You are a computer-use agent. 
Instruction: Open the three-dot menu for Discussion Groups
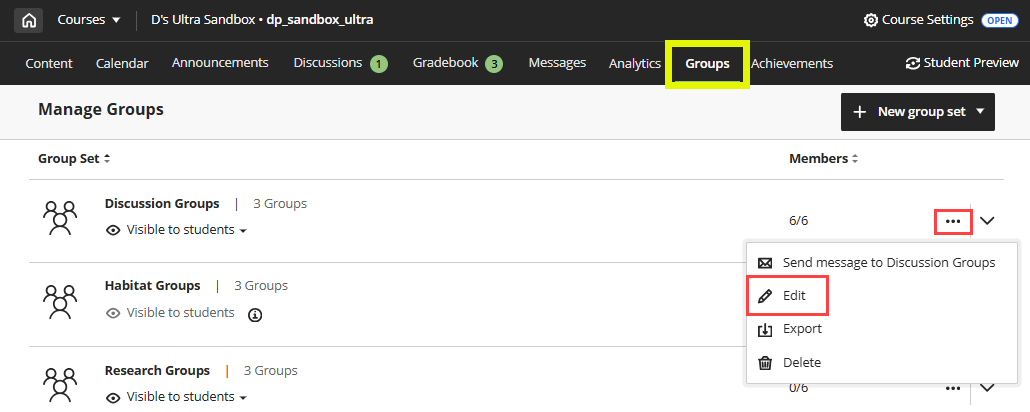[953, 221]
